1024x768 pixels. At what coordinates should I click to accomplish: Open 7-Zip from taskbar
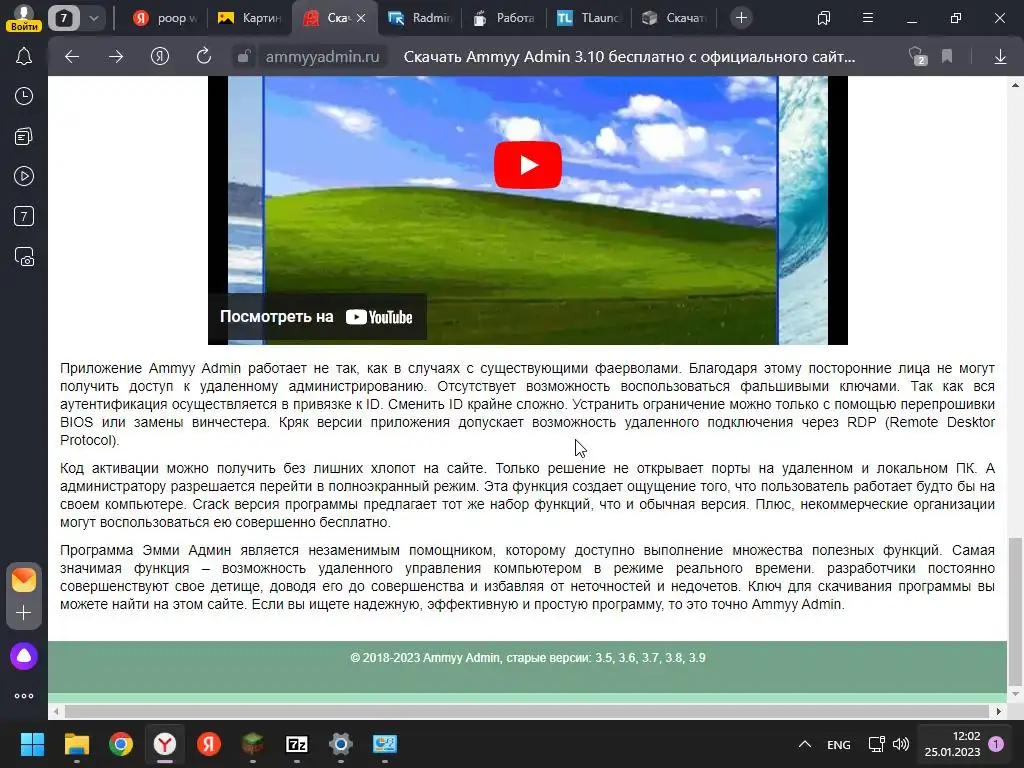coord(296,744)
